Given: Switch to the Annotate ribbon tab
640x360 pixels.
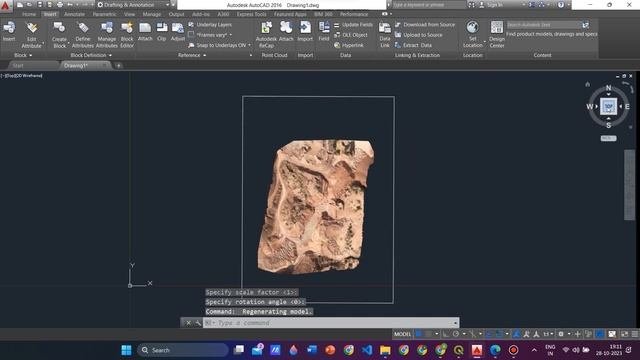Looking at the screenshot, I should (74, 14).
